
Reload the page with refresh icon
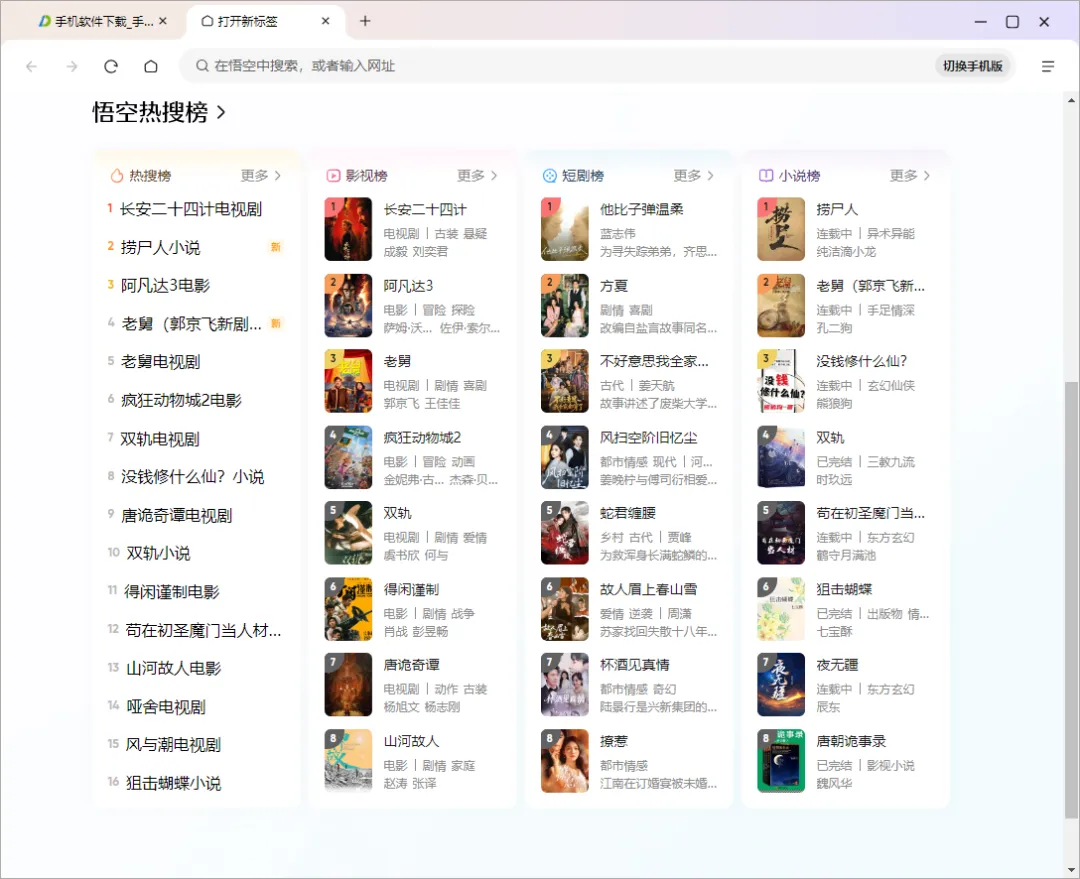point(111,66)
